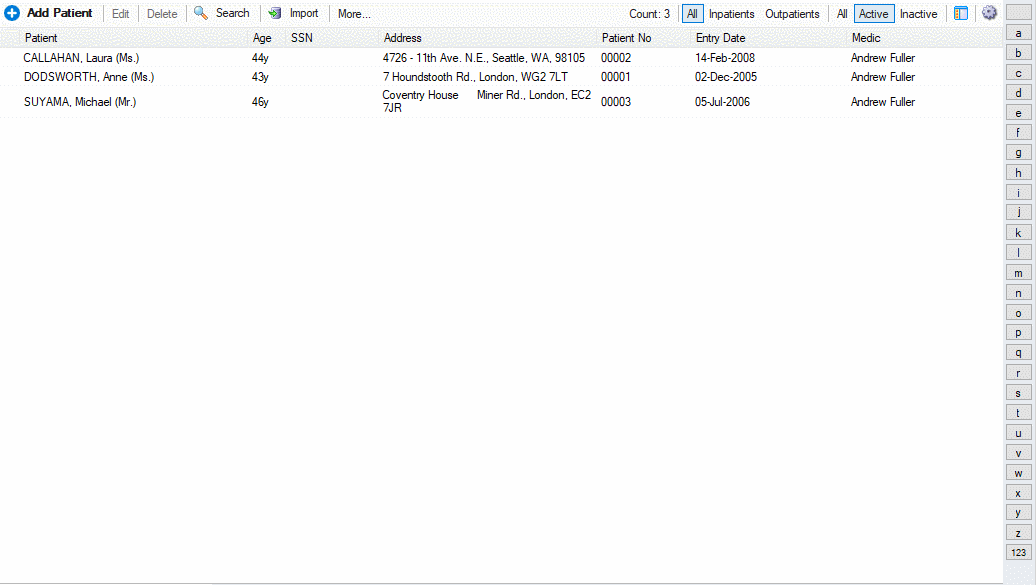1036x585 pixels.
Task: Toggle the Inpatients filter
Action: [731, 14]
